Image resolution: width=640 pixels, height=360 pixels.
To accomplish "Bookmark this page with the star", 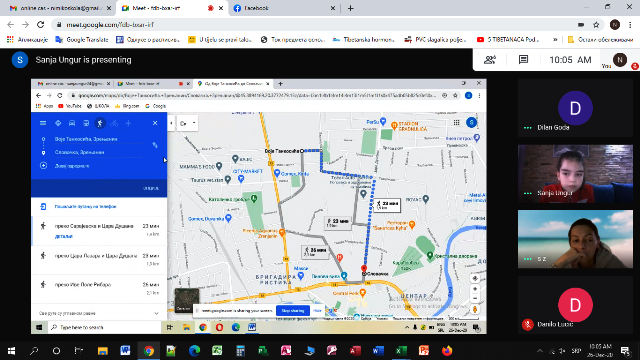I will pyautogui.click(x=596, y=25).
